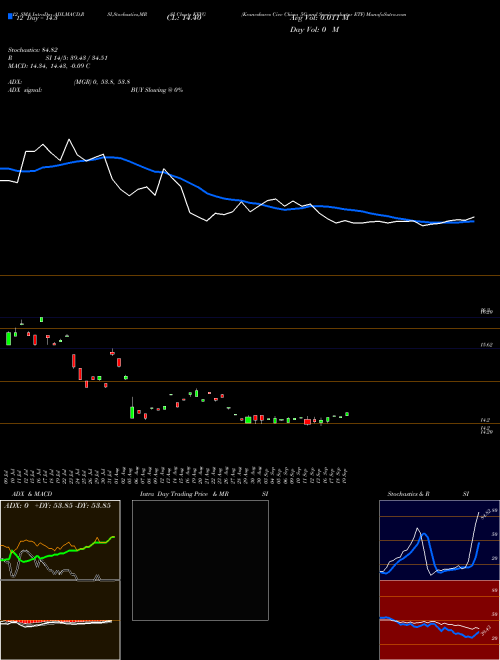Image resolution: width=500 pixels, height=660 pixels.
Task: Click the '12 Day = 14.3' label
Action: (x=35, y=18)
